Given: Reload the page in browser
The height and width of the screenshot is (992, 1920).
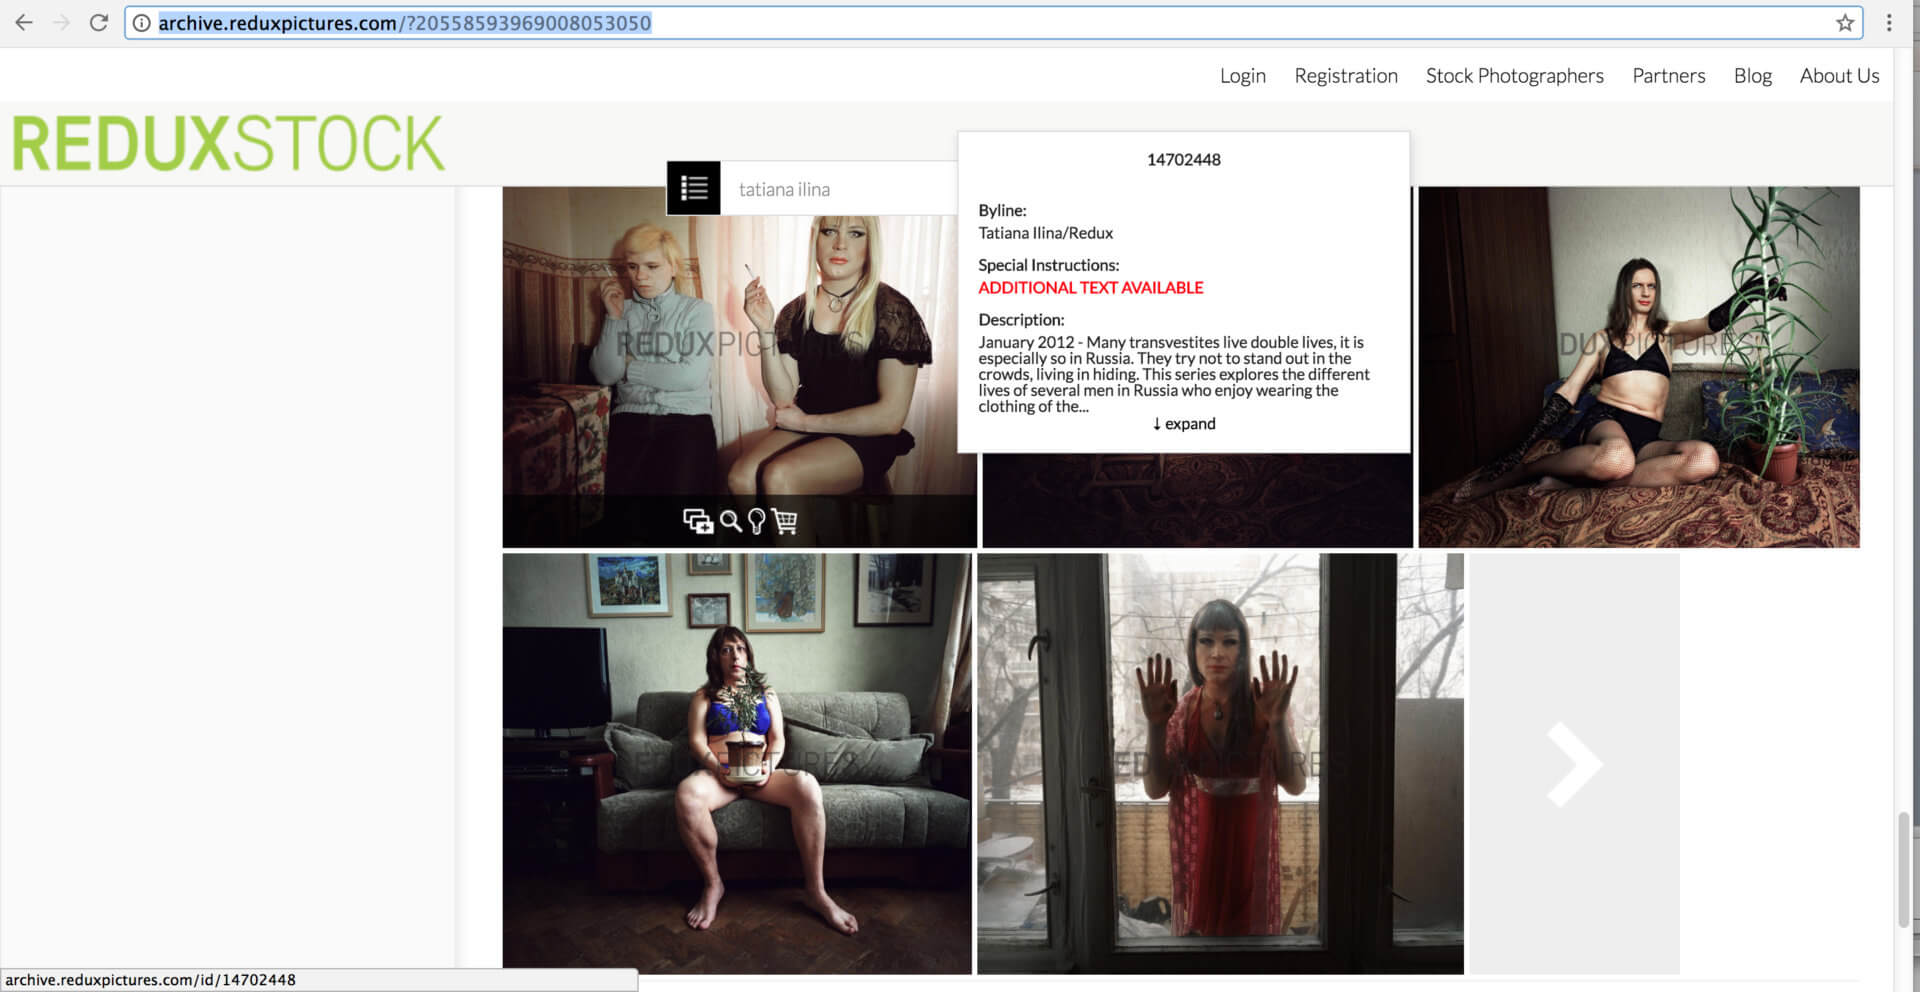Looking at the screenshot, I should pyautogui.click(x=98, y=23).
